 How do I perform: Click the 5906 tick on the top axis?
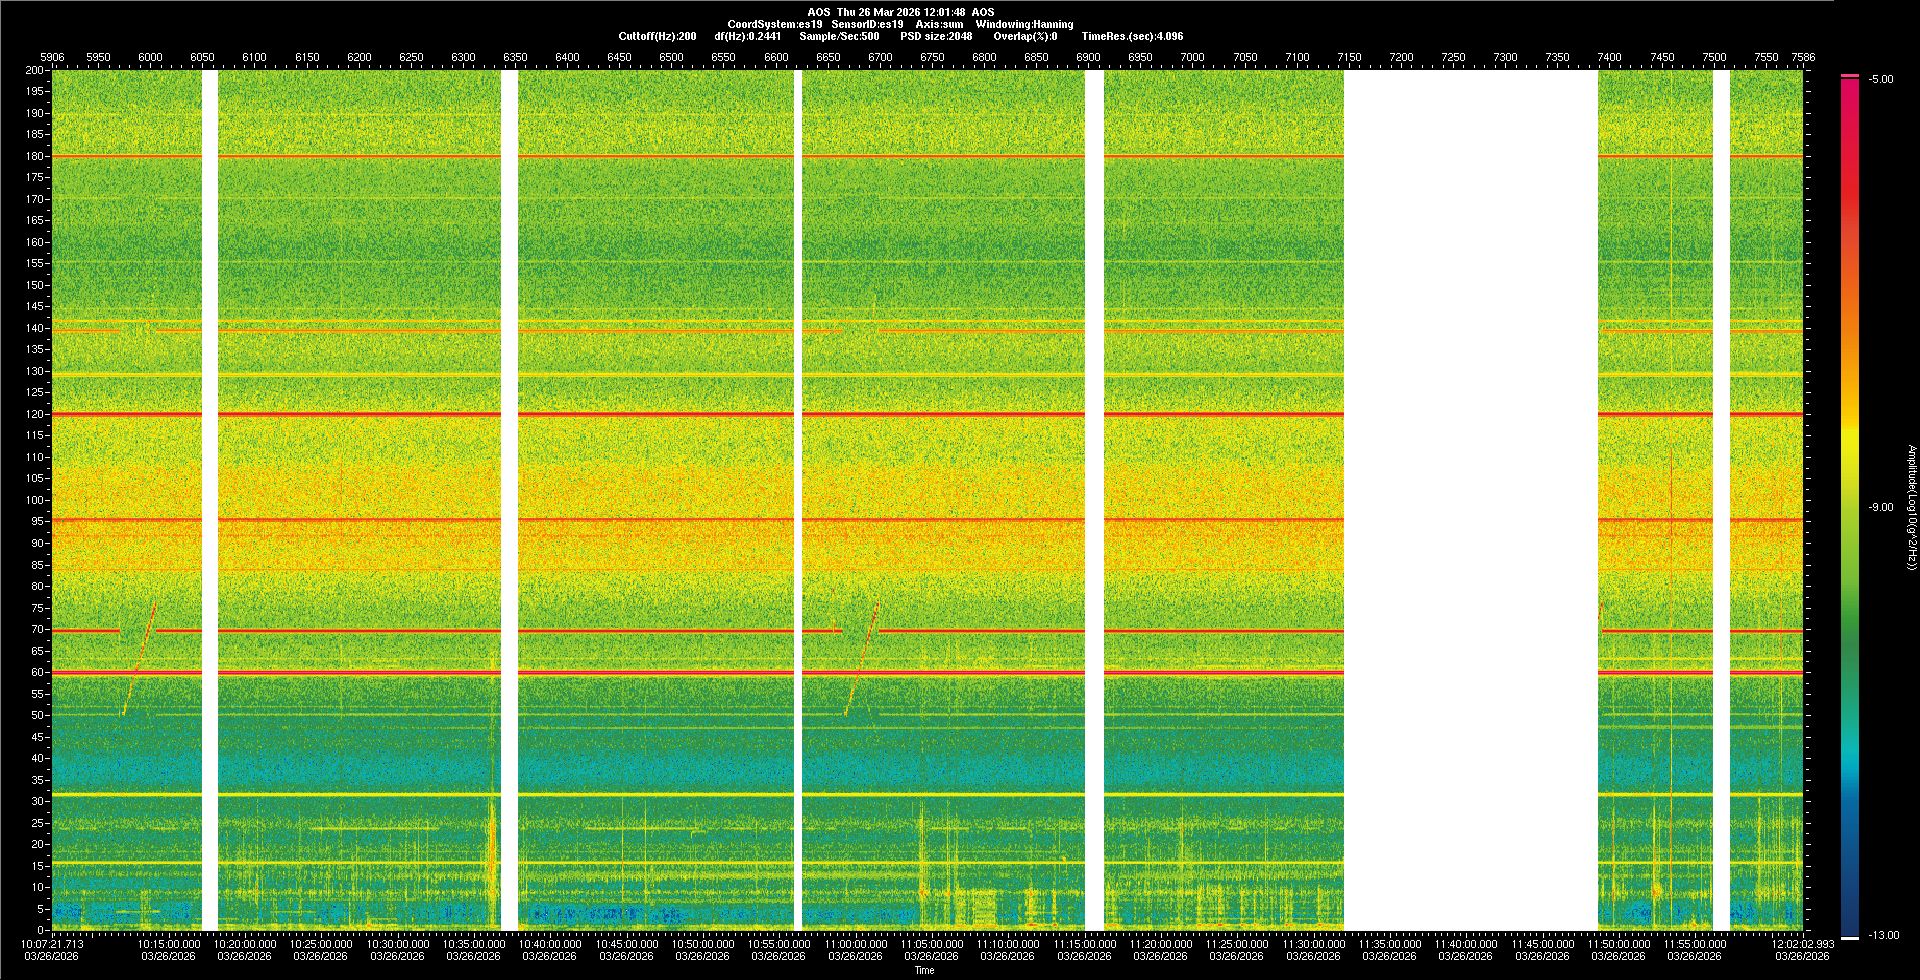coord(52,57)
